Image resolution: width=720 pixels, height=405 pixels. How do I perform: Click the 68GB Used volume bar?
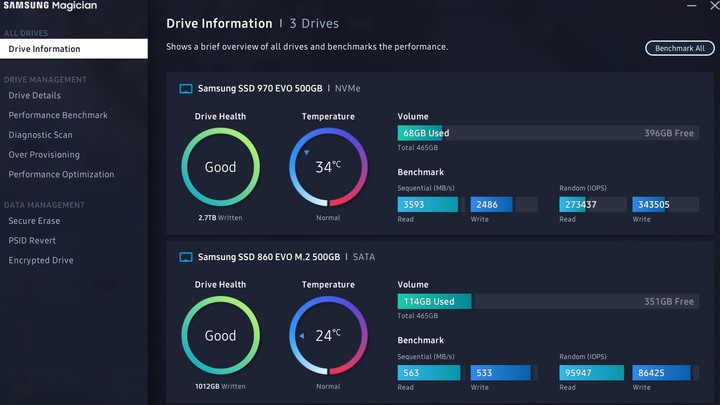[548, 133]
